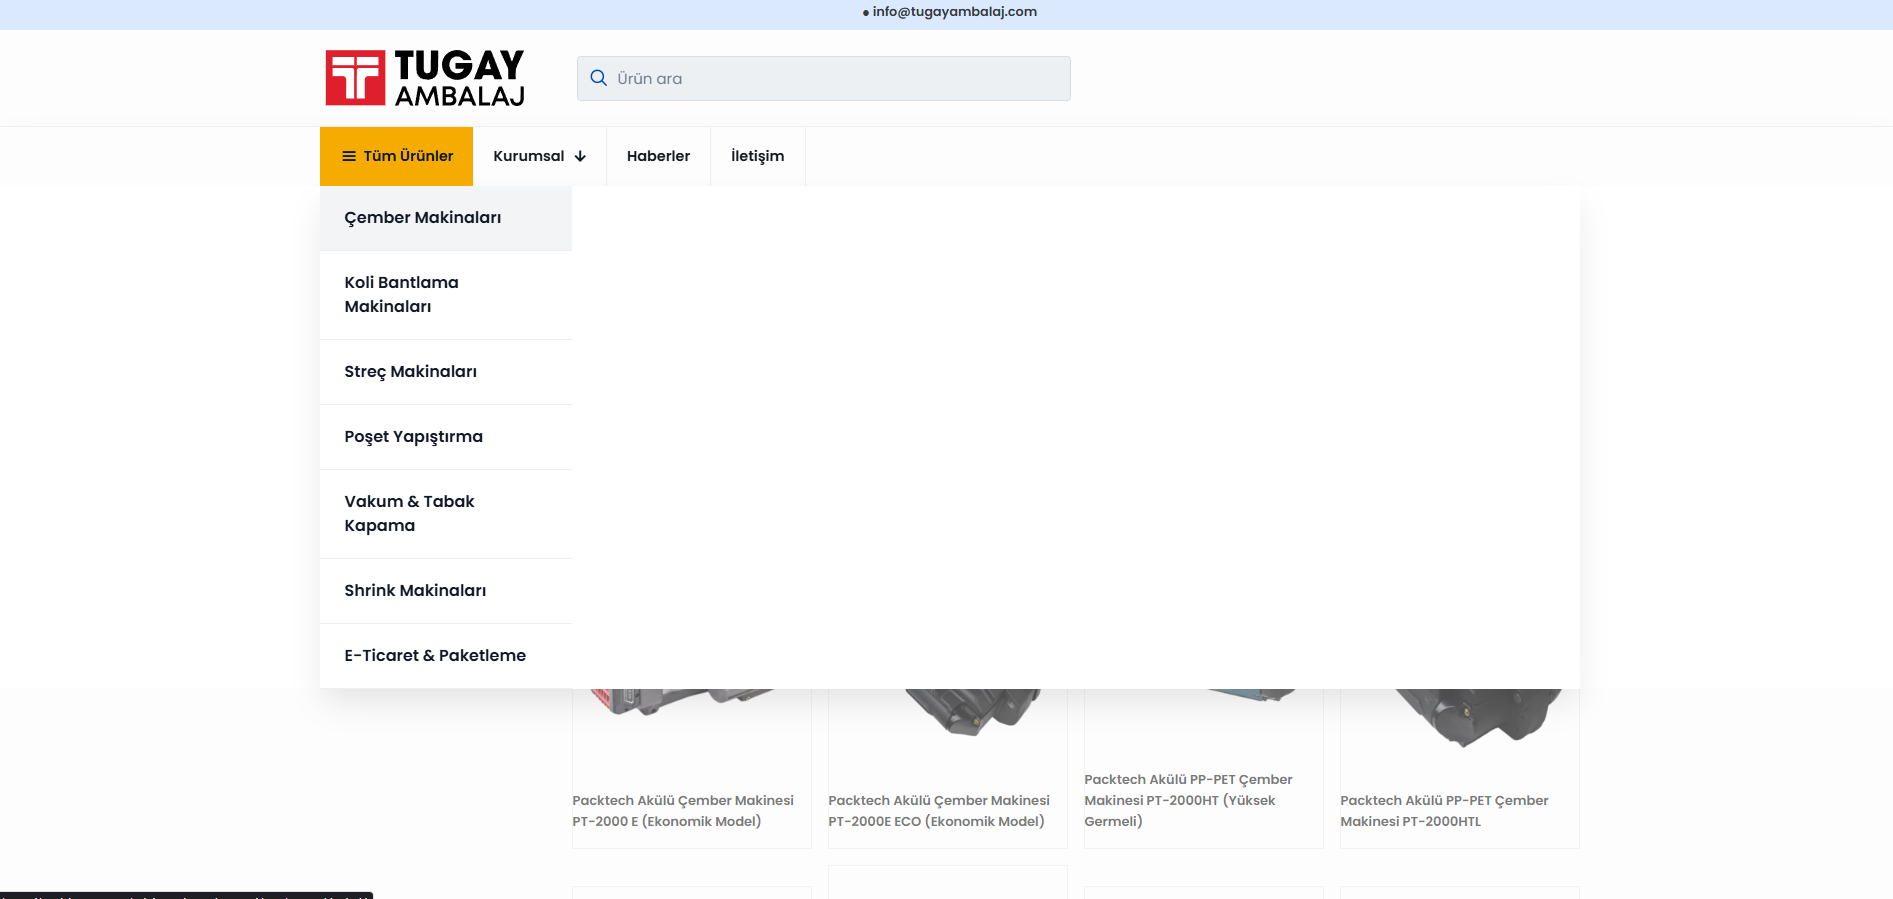Viewport: 1893px width, 899px height.
Task: Open Packtech PT-2000 E (Ekonomik Model) product
Action: coord(682,811)
